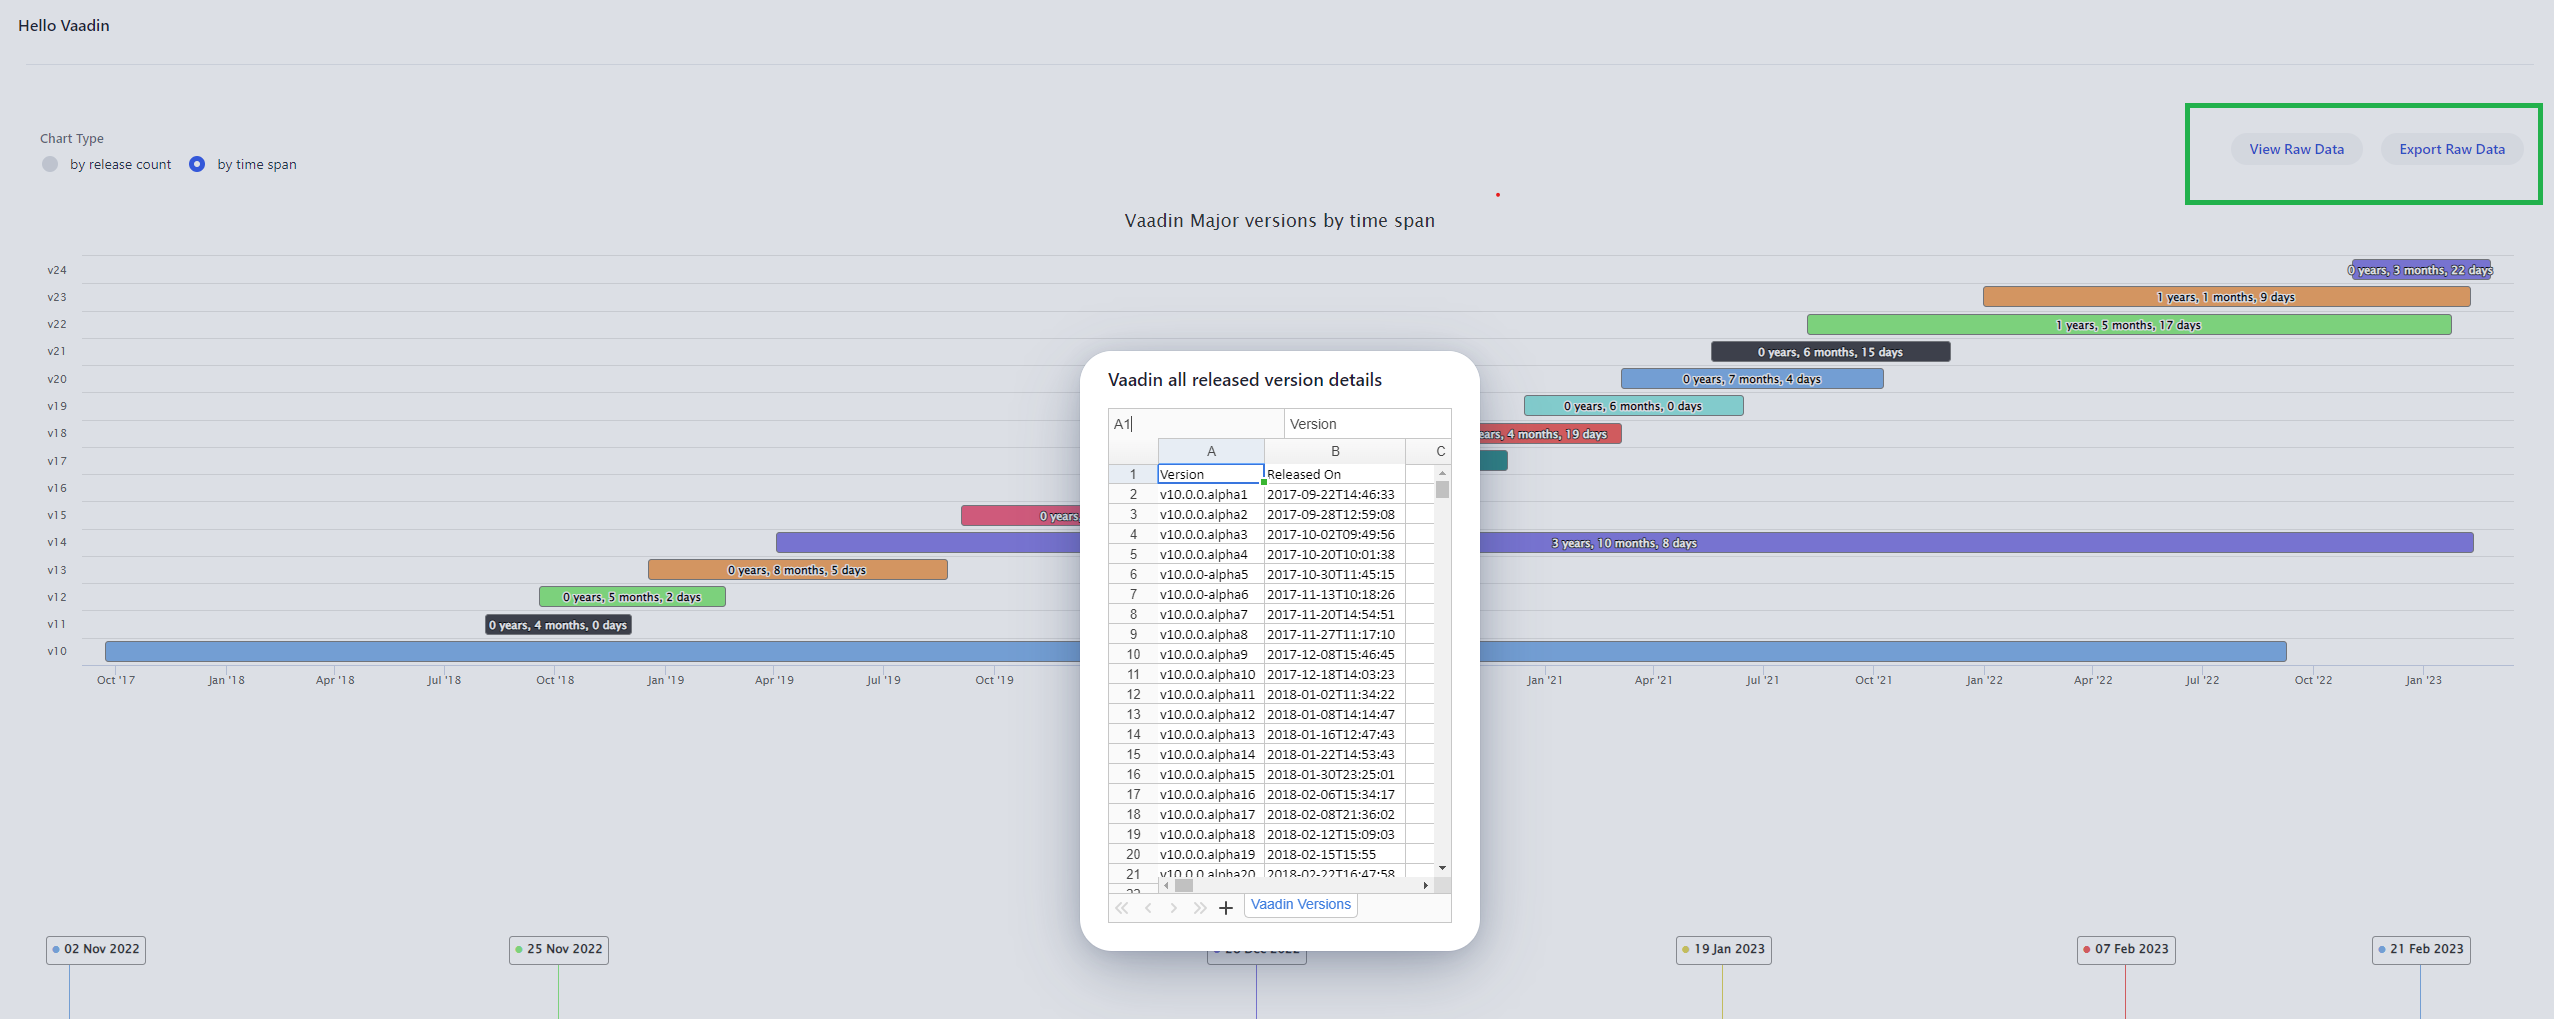This screenshot has width=2554, height=1019.
Task: Click the '19 Jan 2023' timeline marker
Action: [1724, 949]
